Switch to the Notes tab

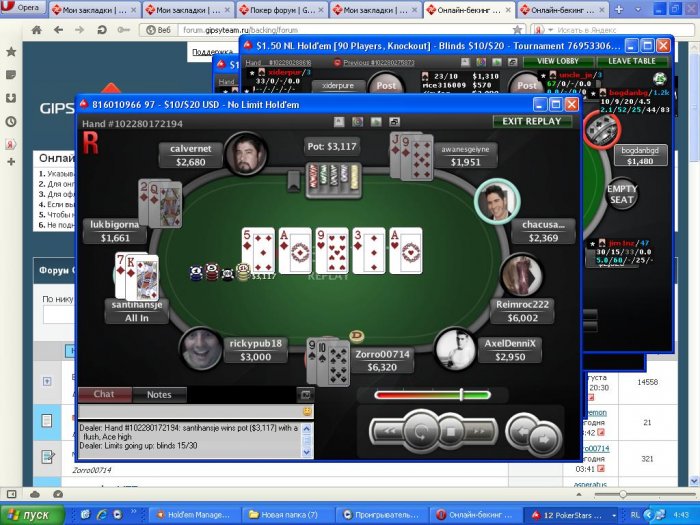click(x=159, y=394)
